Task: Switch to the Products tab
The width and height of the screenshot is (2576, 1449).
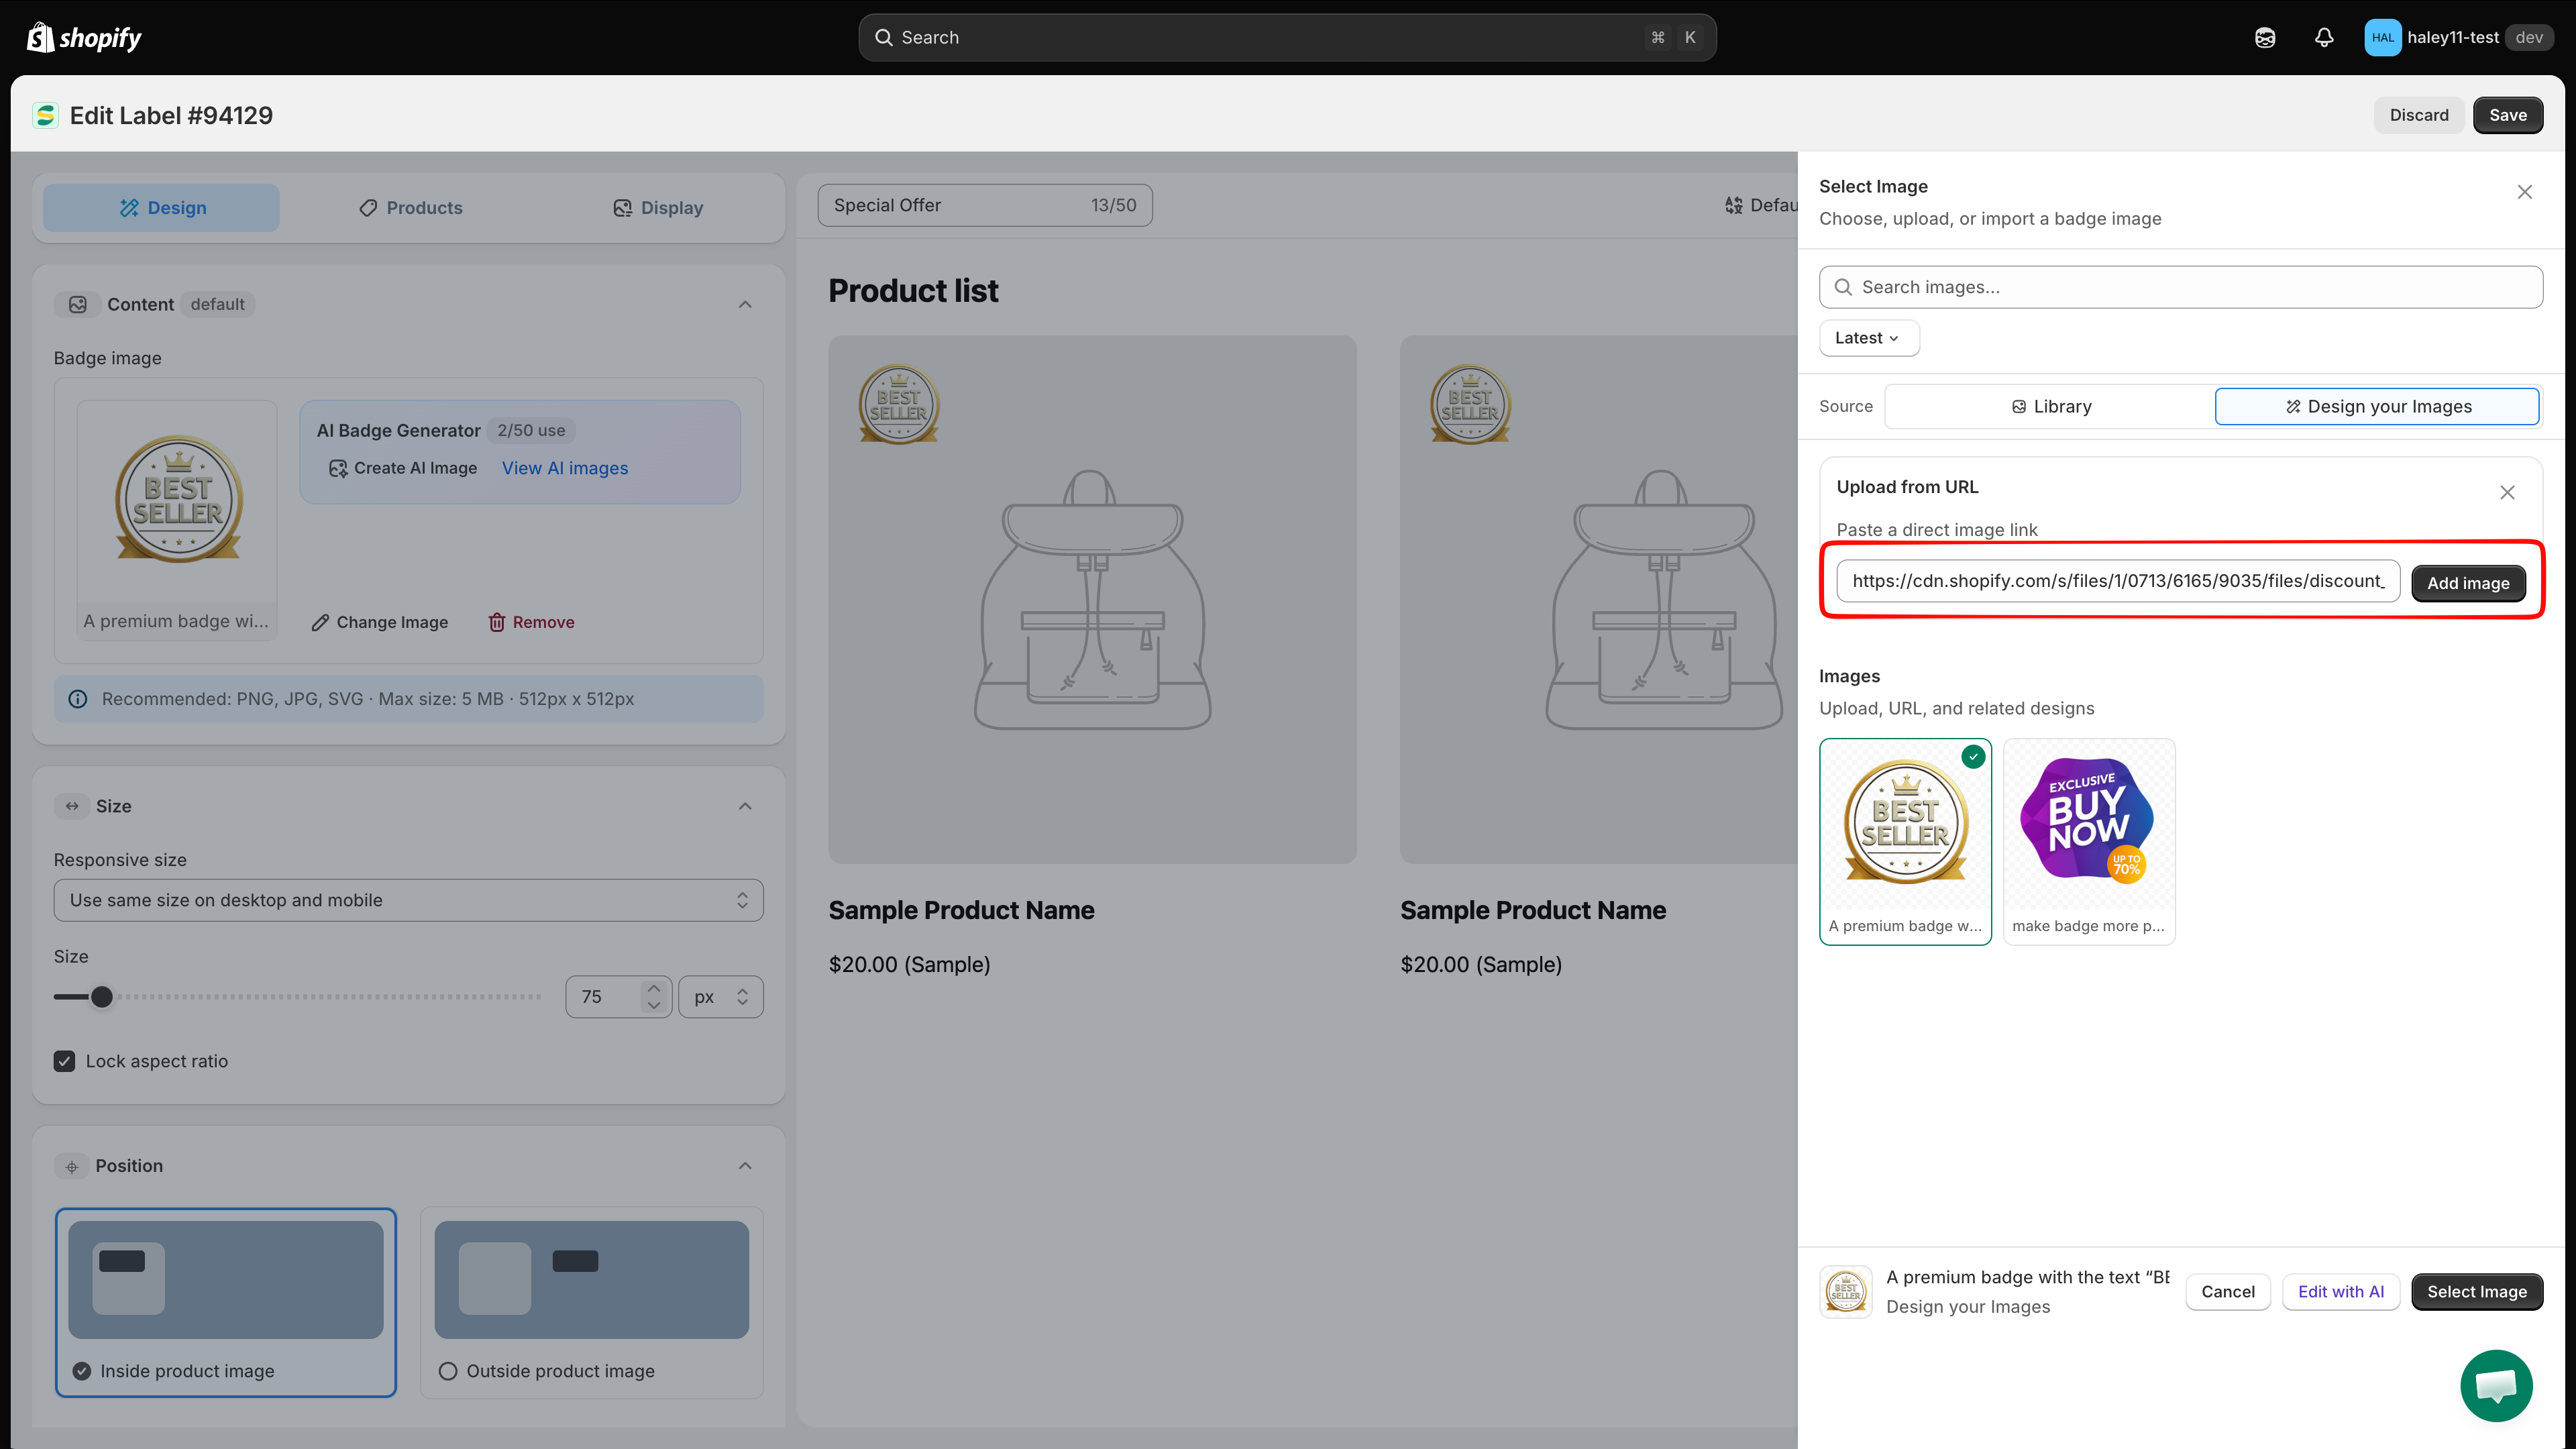Action: (x=411, y=207)
